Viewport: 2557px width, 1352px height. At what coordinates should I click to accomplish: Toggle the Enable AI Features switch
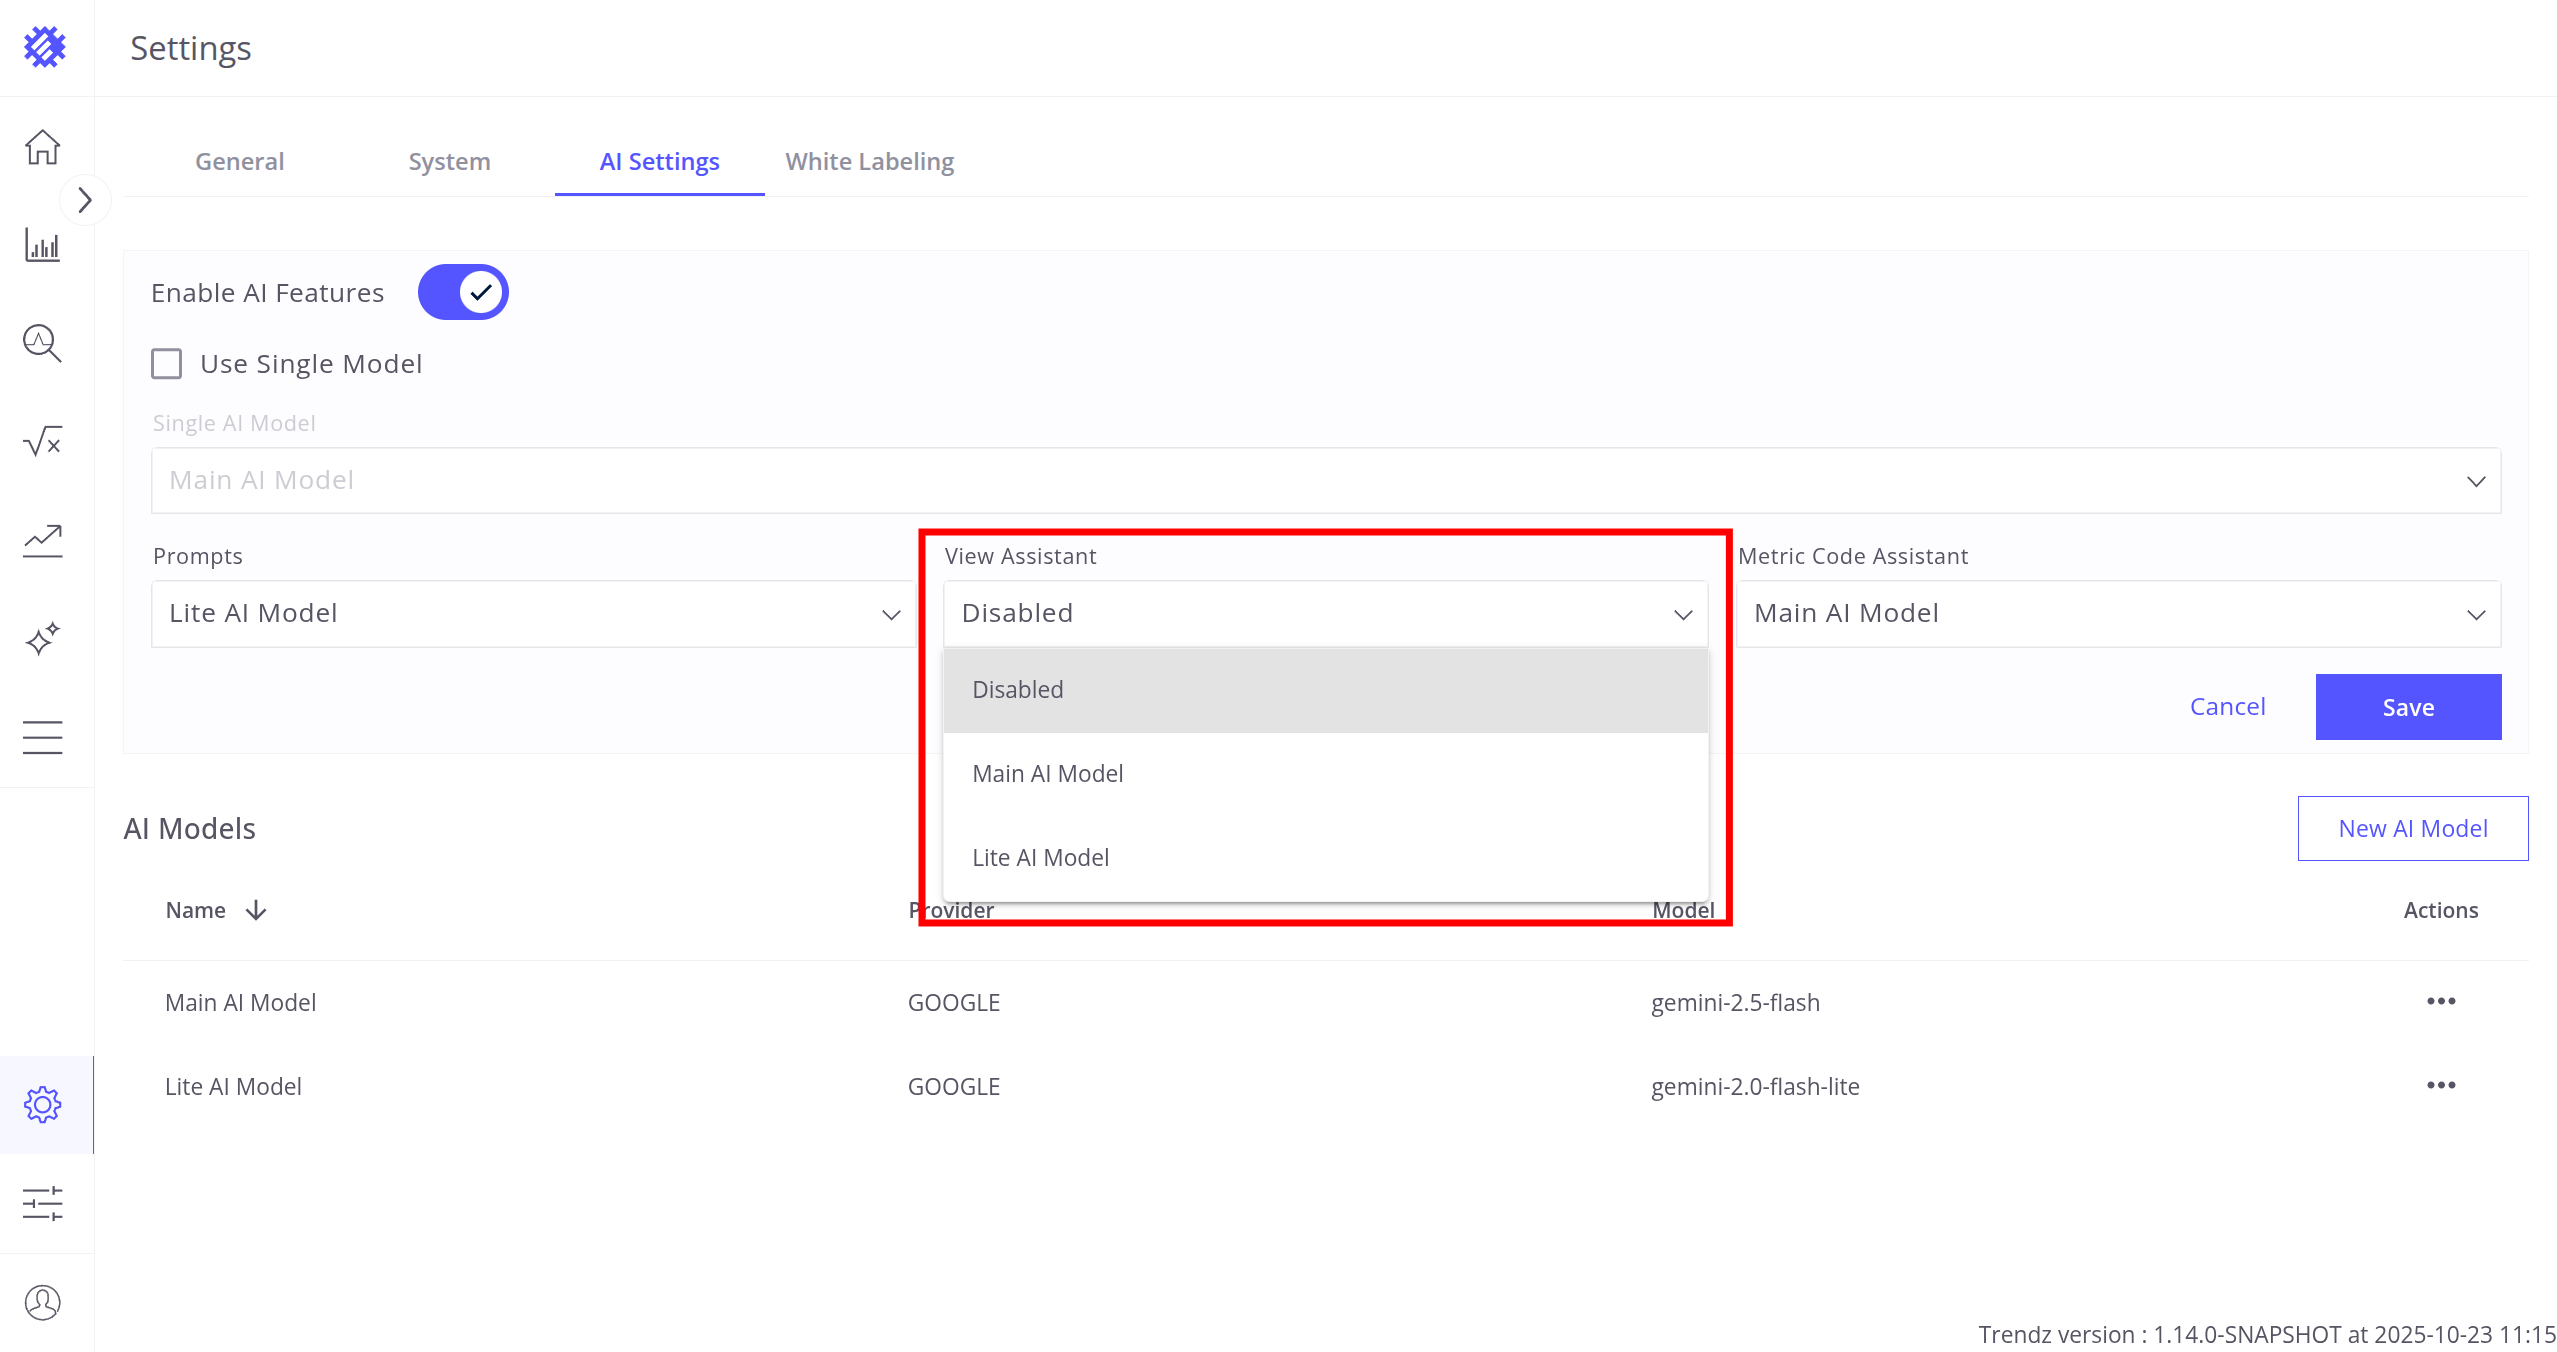pos(463,292)
